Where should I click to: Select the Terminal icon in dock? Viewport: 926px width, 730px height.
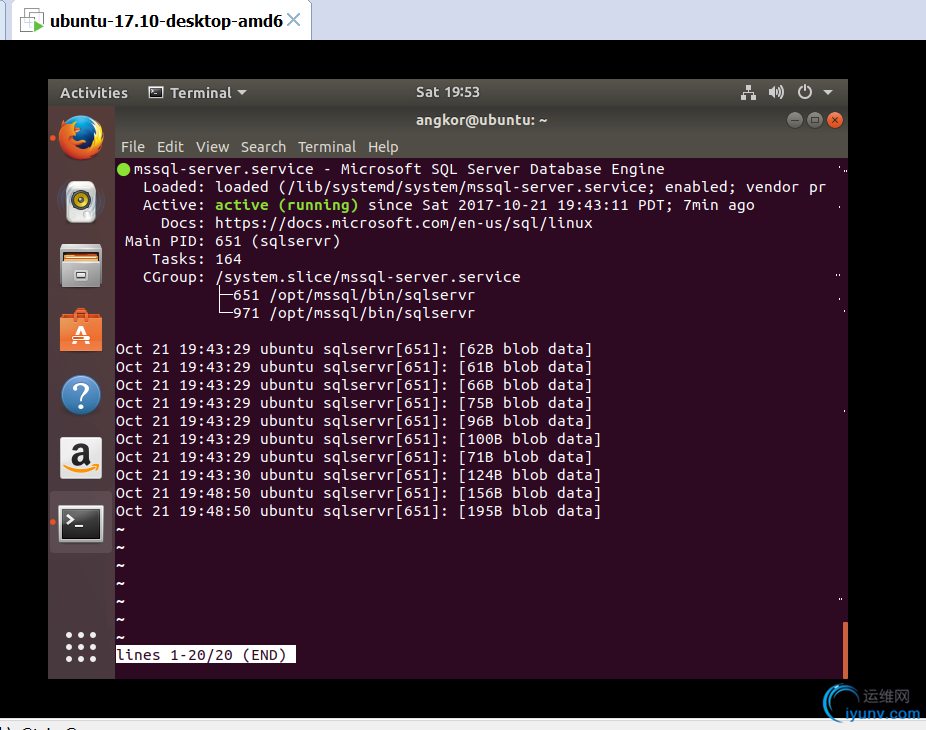point(81,523)
